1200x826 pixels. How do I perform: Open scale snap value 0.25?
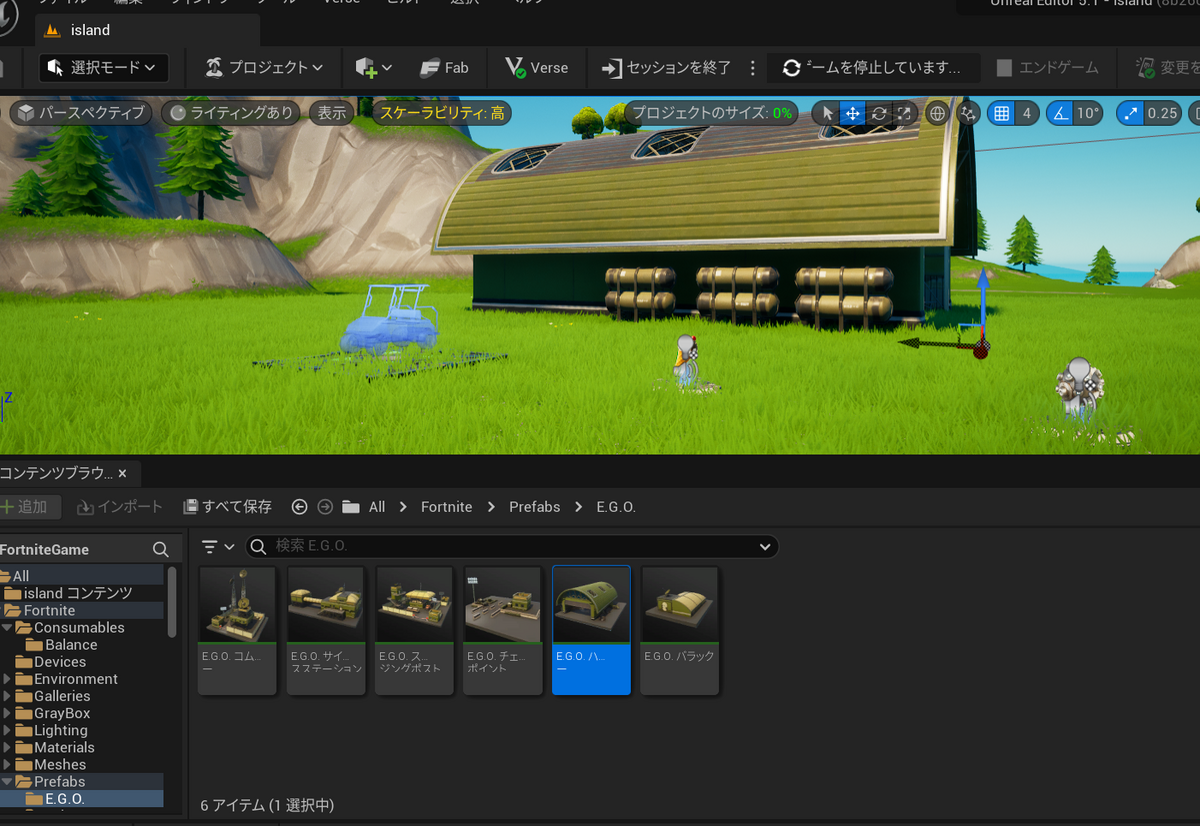pyautogui.click(x=1162, y=113)
